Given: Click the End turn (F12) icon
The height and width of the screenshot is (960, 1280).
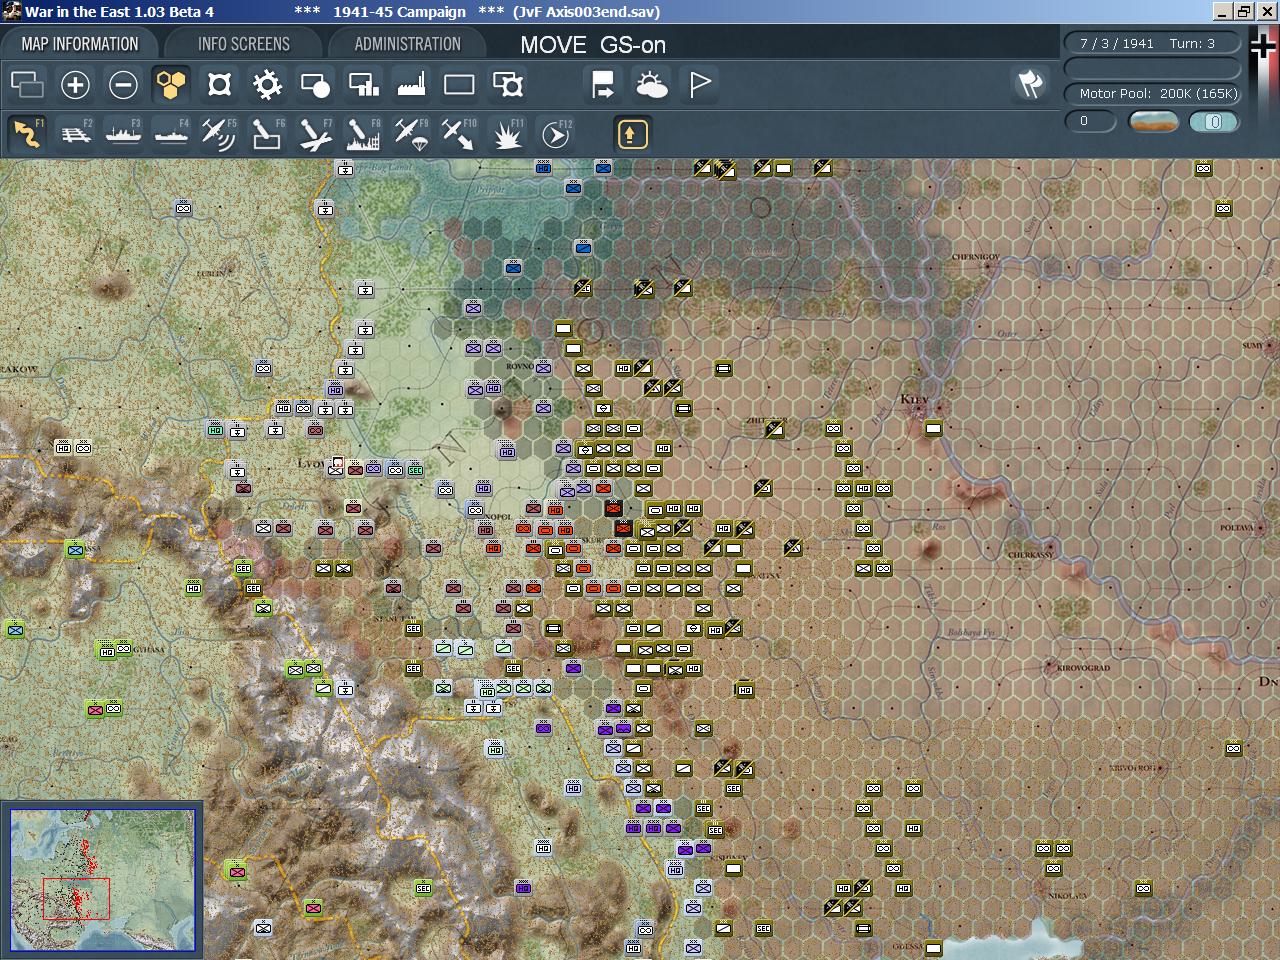Looking at the screenshot, I should click(555, 134).
